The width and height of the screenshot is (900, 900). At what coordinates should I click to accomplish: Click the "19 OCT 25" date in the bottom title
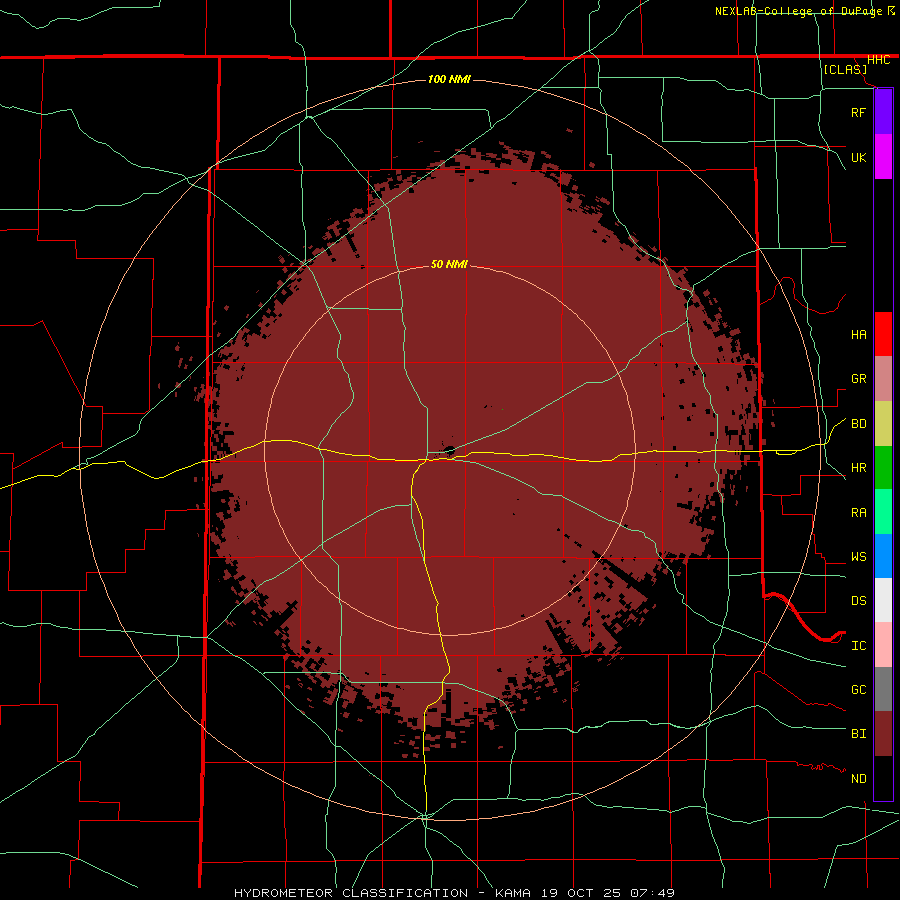coord(581,893)
